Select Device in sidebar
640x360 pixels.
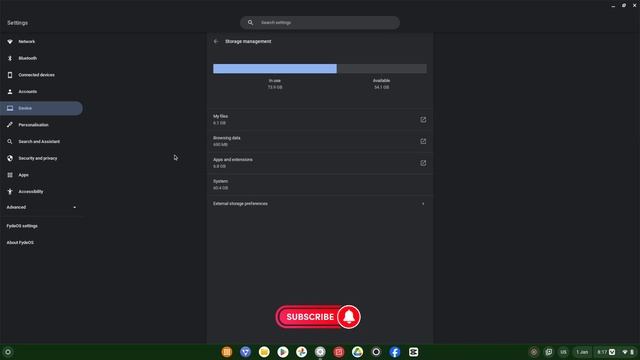pyautogui.click(x=41, y=108)
